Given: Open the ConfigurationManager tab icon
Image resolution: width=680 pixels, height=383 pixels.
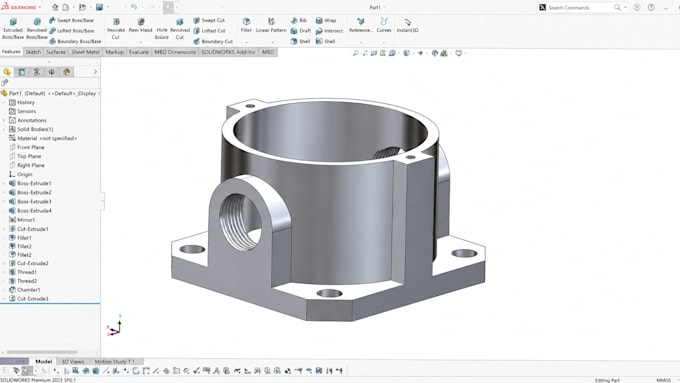Looking at the screenshot, I should pos(37,72).
